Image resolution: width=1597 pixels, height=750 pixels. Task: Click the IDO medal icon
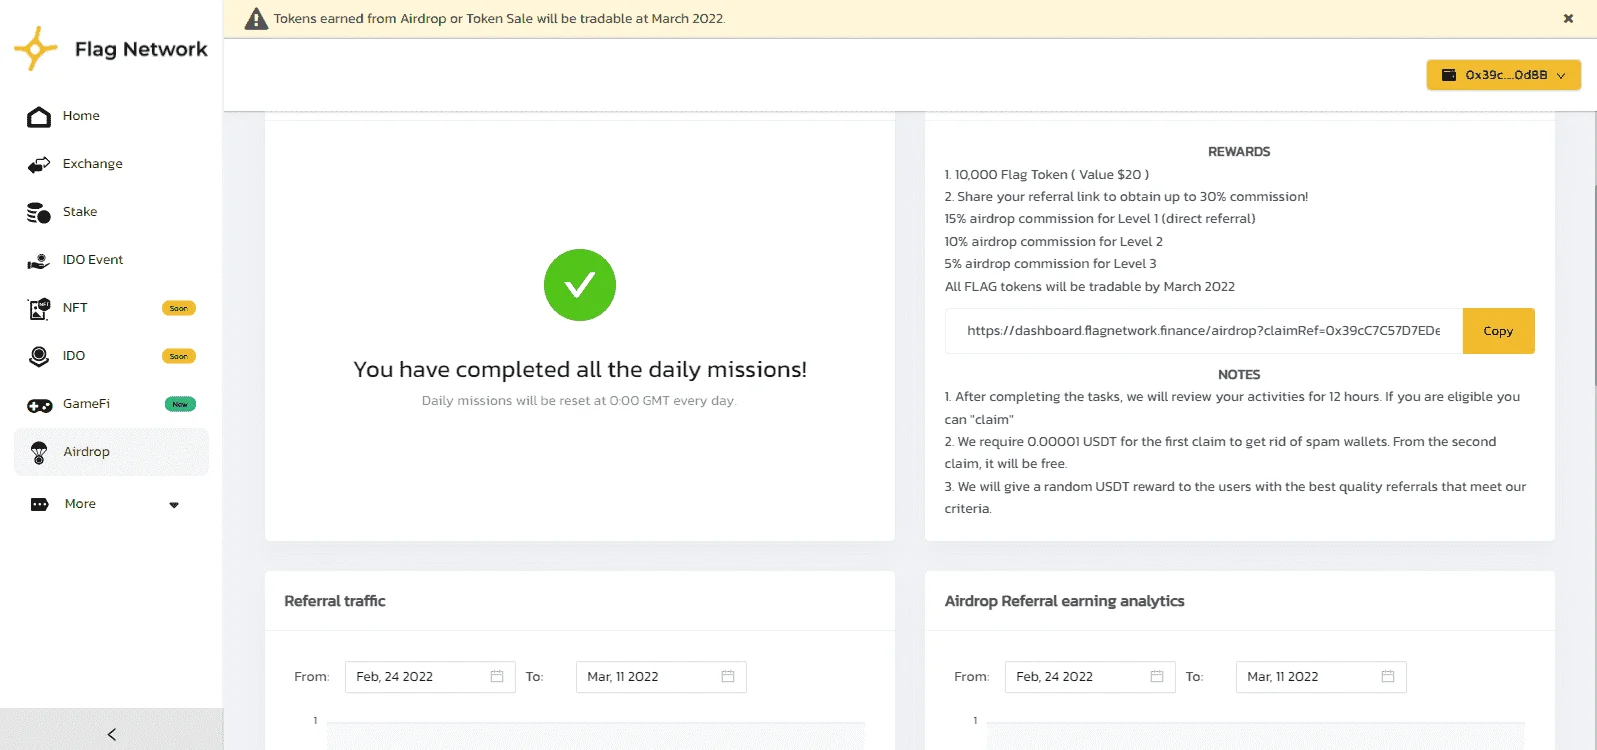[x=39, y=357]
